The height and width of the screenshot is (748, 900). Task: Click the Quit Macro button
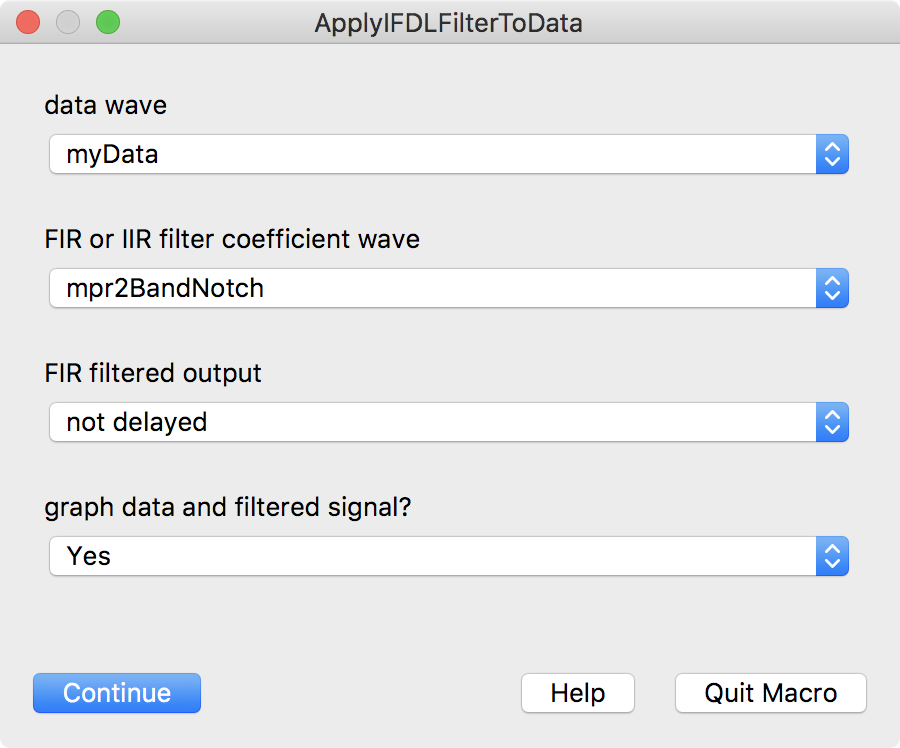click(x=770, y=693)
